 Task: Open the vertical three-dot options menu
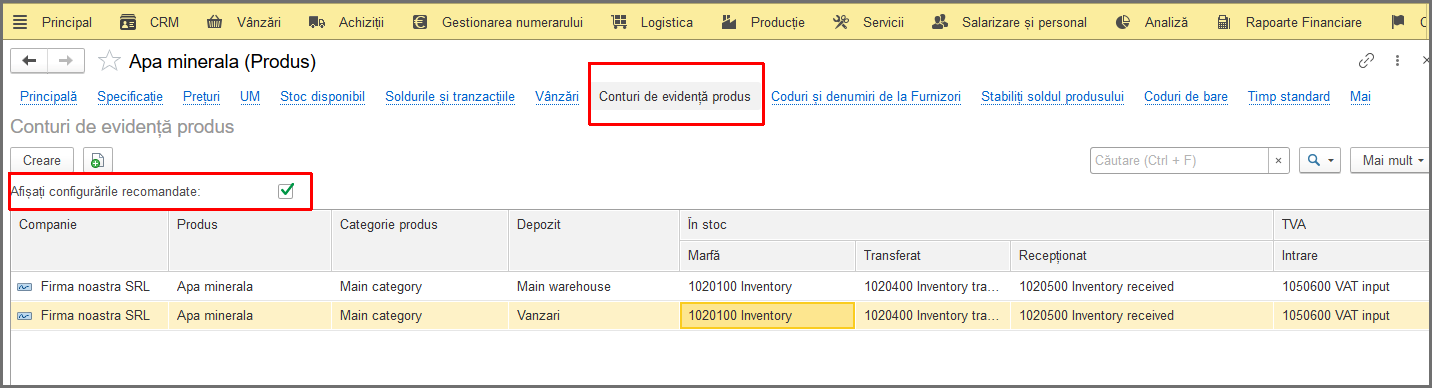(1397, 61)
